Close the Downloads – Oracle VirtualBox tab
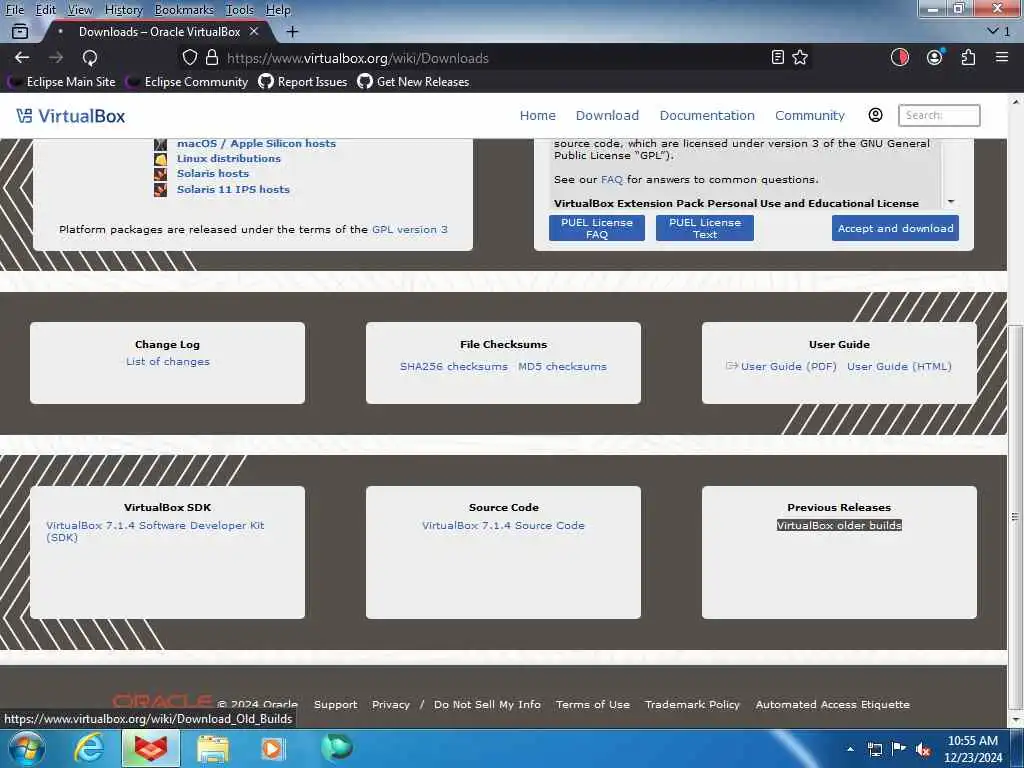The image size is (1024, 768). click(x=254, y=31)
